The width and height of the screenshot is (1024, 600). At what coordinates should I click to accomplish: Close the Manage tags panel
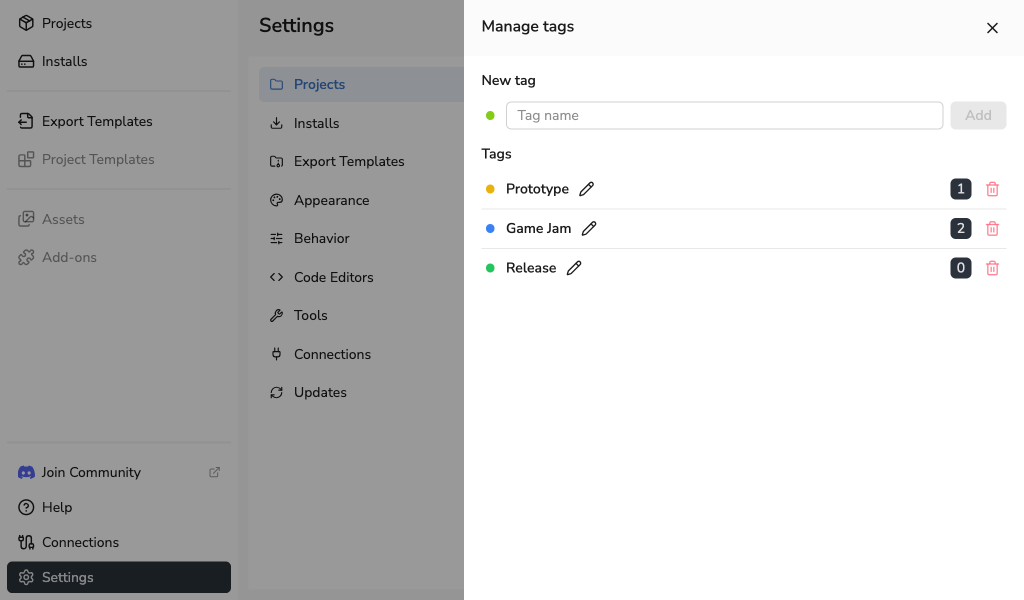click(x=992, y=28)
